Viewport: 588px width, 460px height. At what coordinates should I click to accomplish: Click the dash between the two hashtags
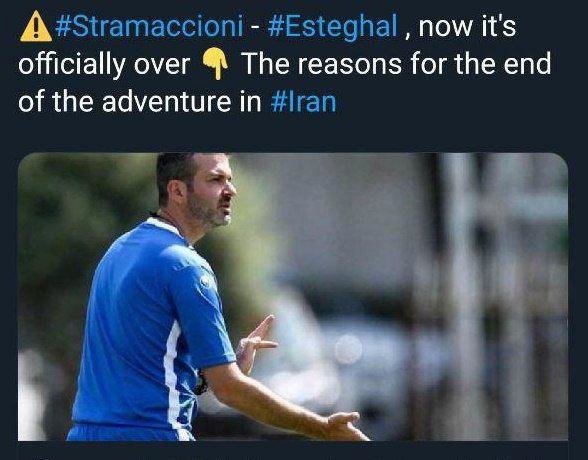[x=255, y=28]
